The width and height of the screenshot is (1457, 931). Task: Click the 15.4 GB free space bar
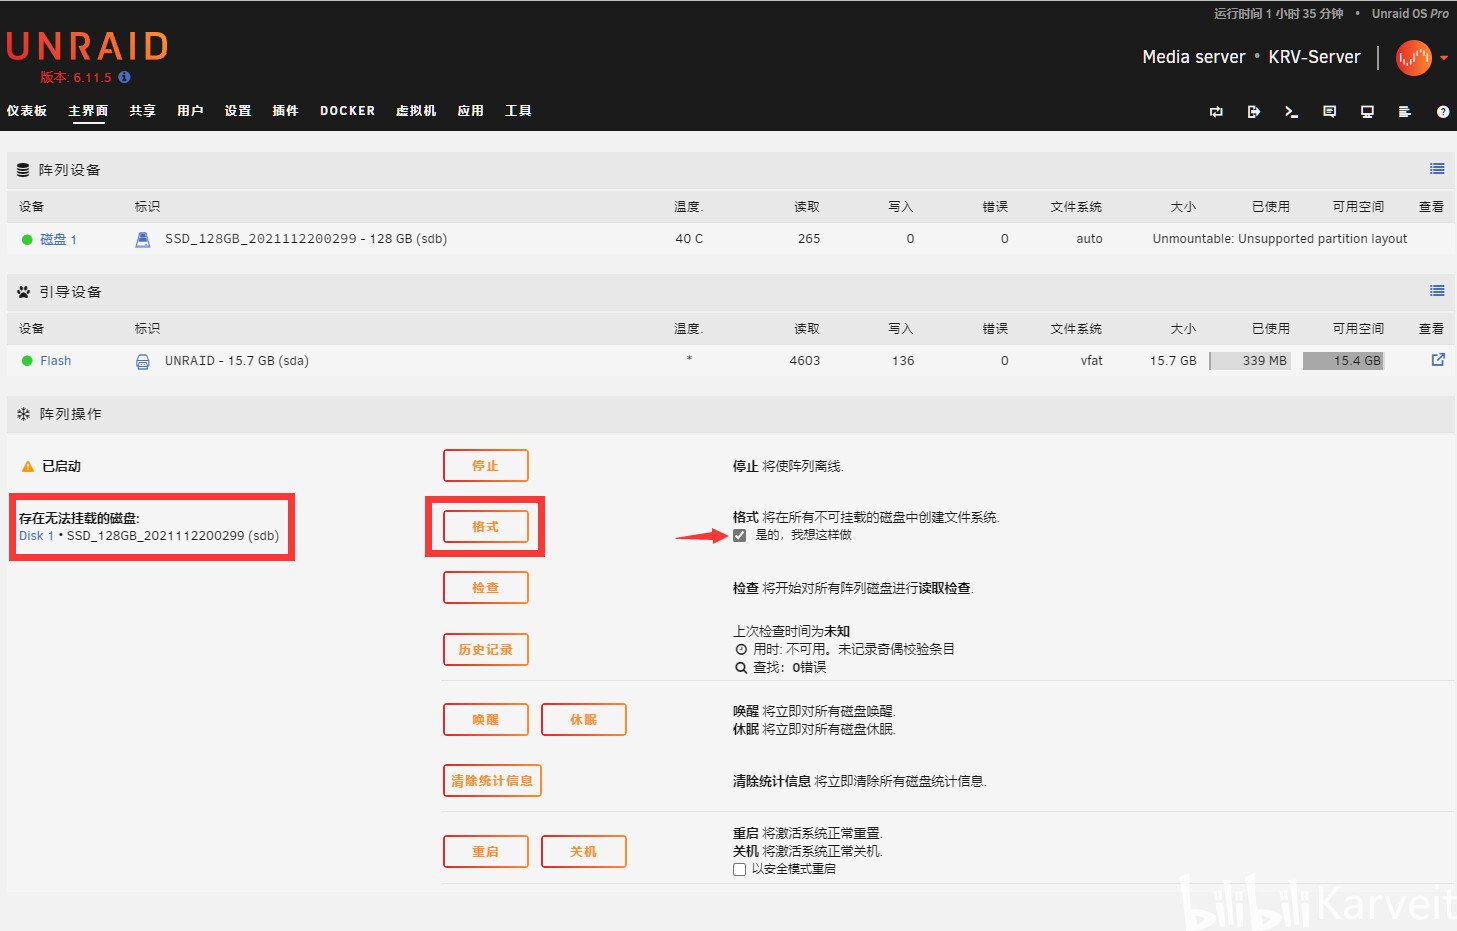point(1344,361)
